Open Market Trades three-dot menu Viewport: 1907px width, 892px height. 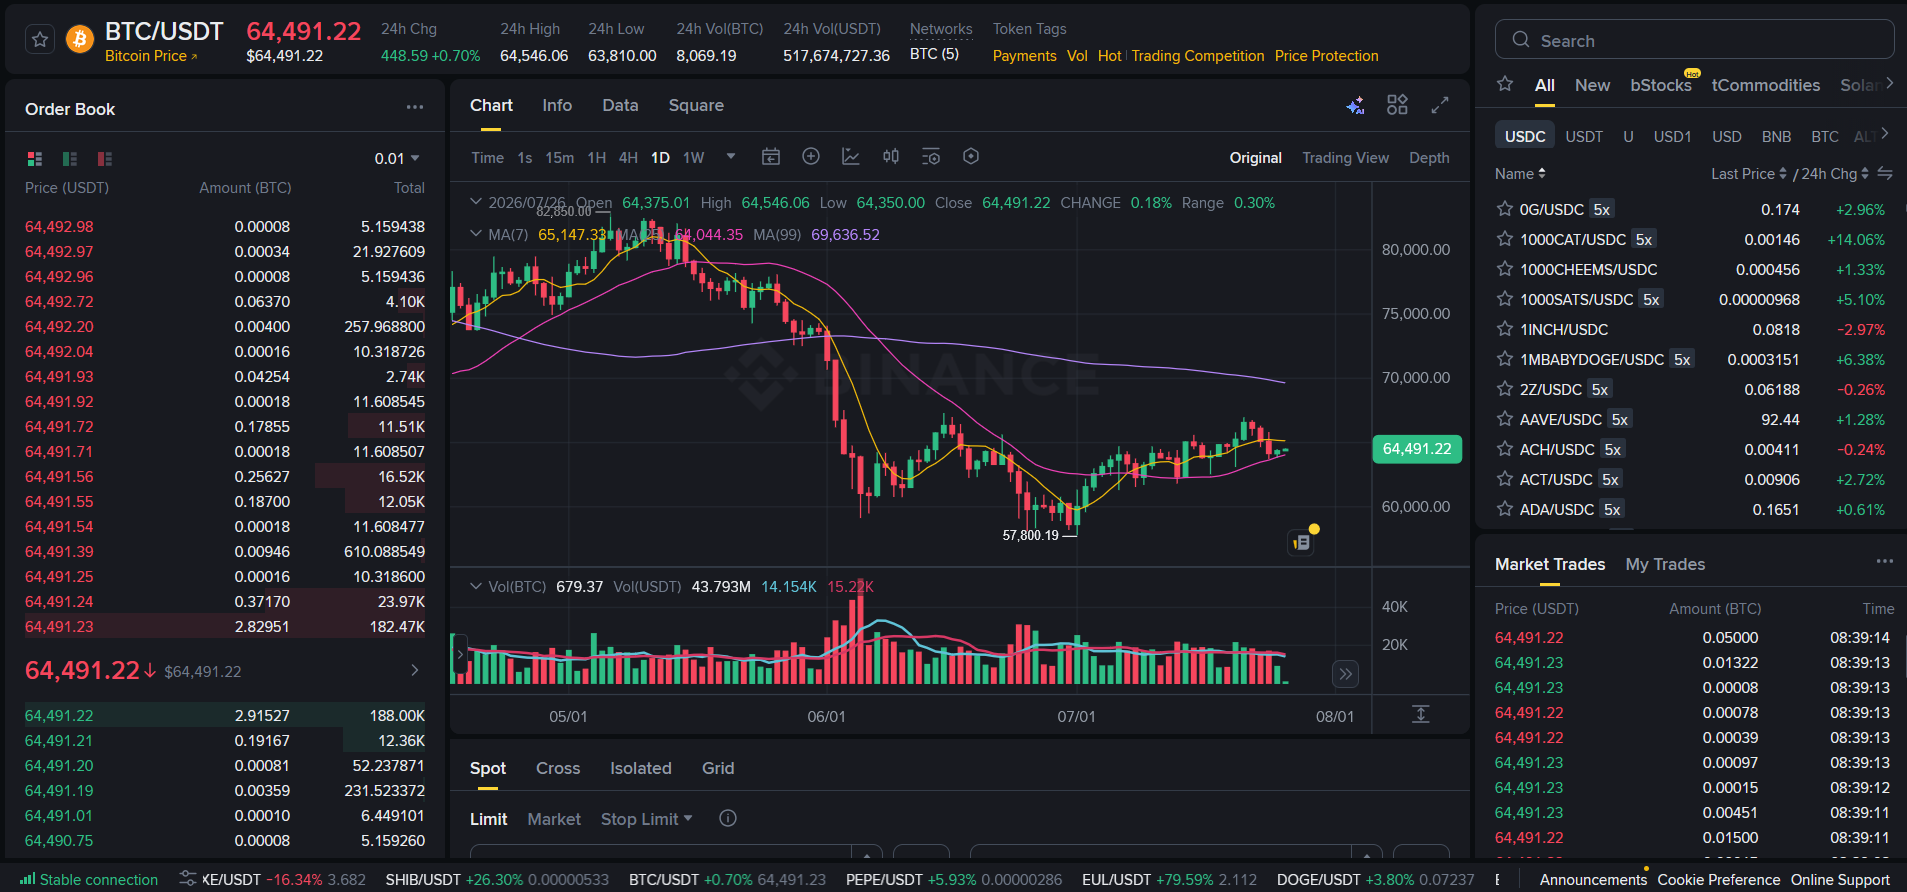click(1885, 562)
